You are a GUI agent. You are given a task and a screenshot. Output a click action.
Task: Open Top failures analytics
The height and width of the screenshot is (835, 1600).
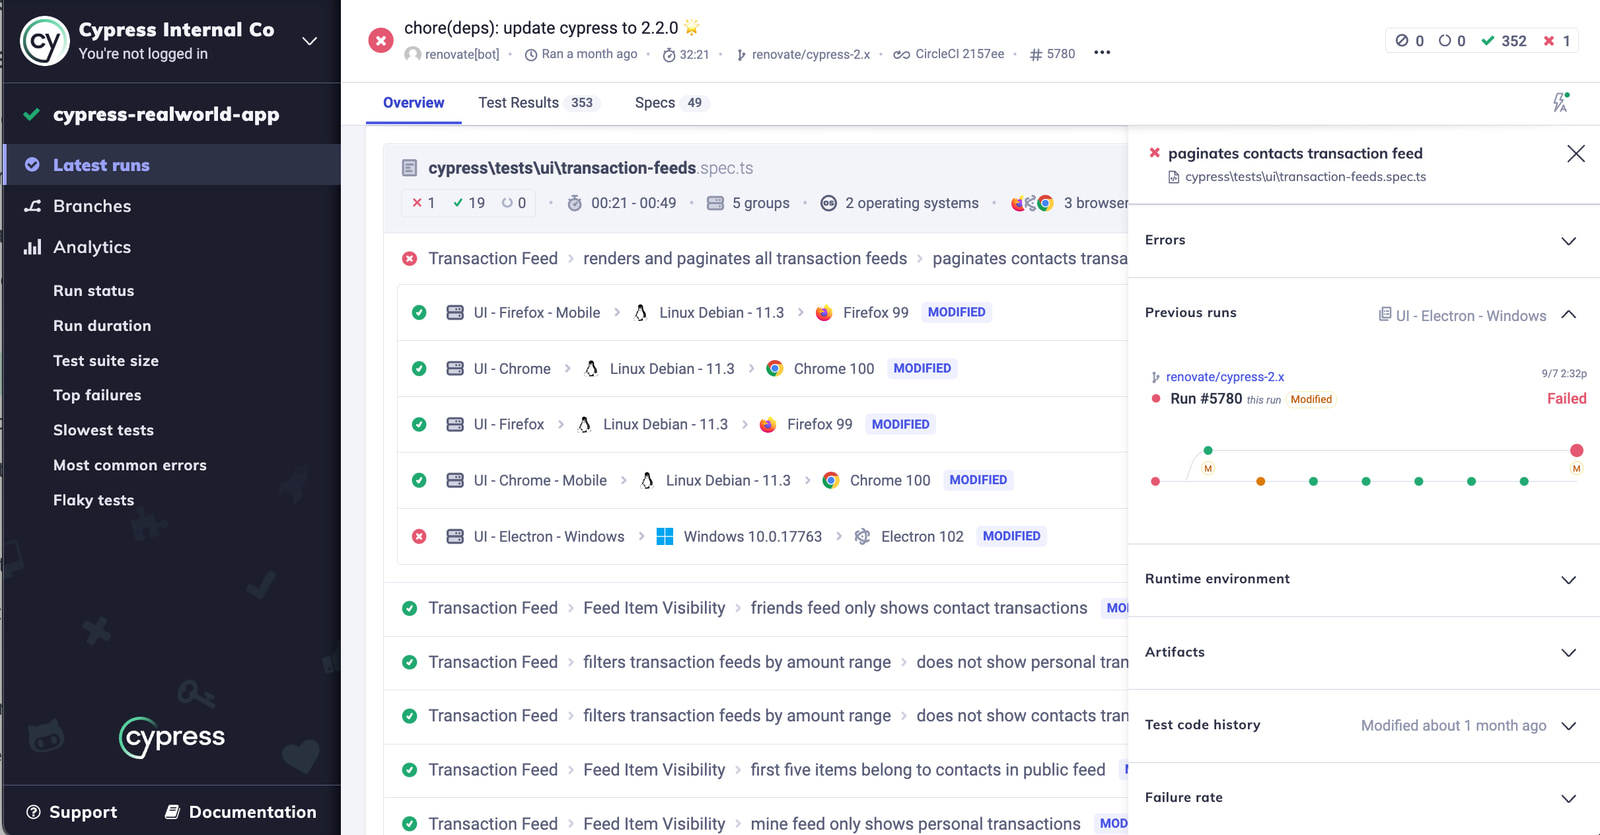[97, 396]
